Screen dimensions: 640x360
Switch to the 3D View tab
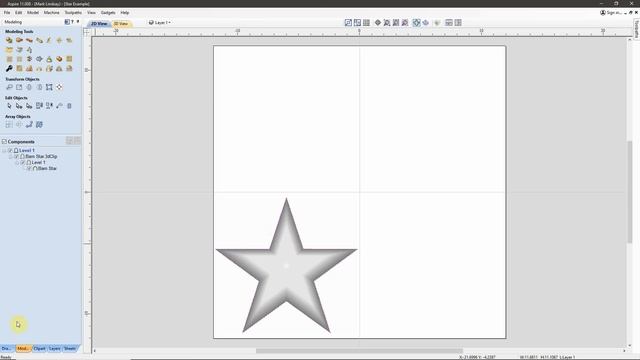point(121,24)
